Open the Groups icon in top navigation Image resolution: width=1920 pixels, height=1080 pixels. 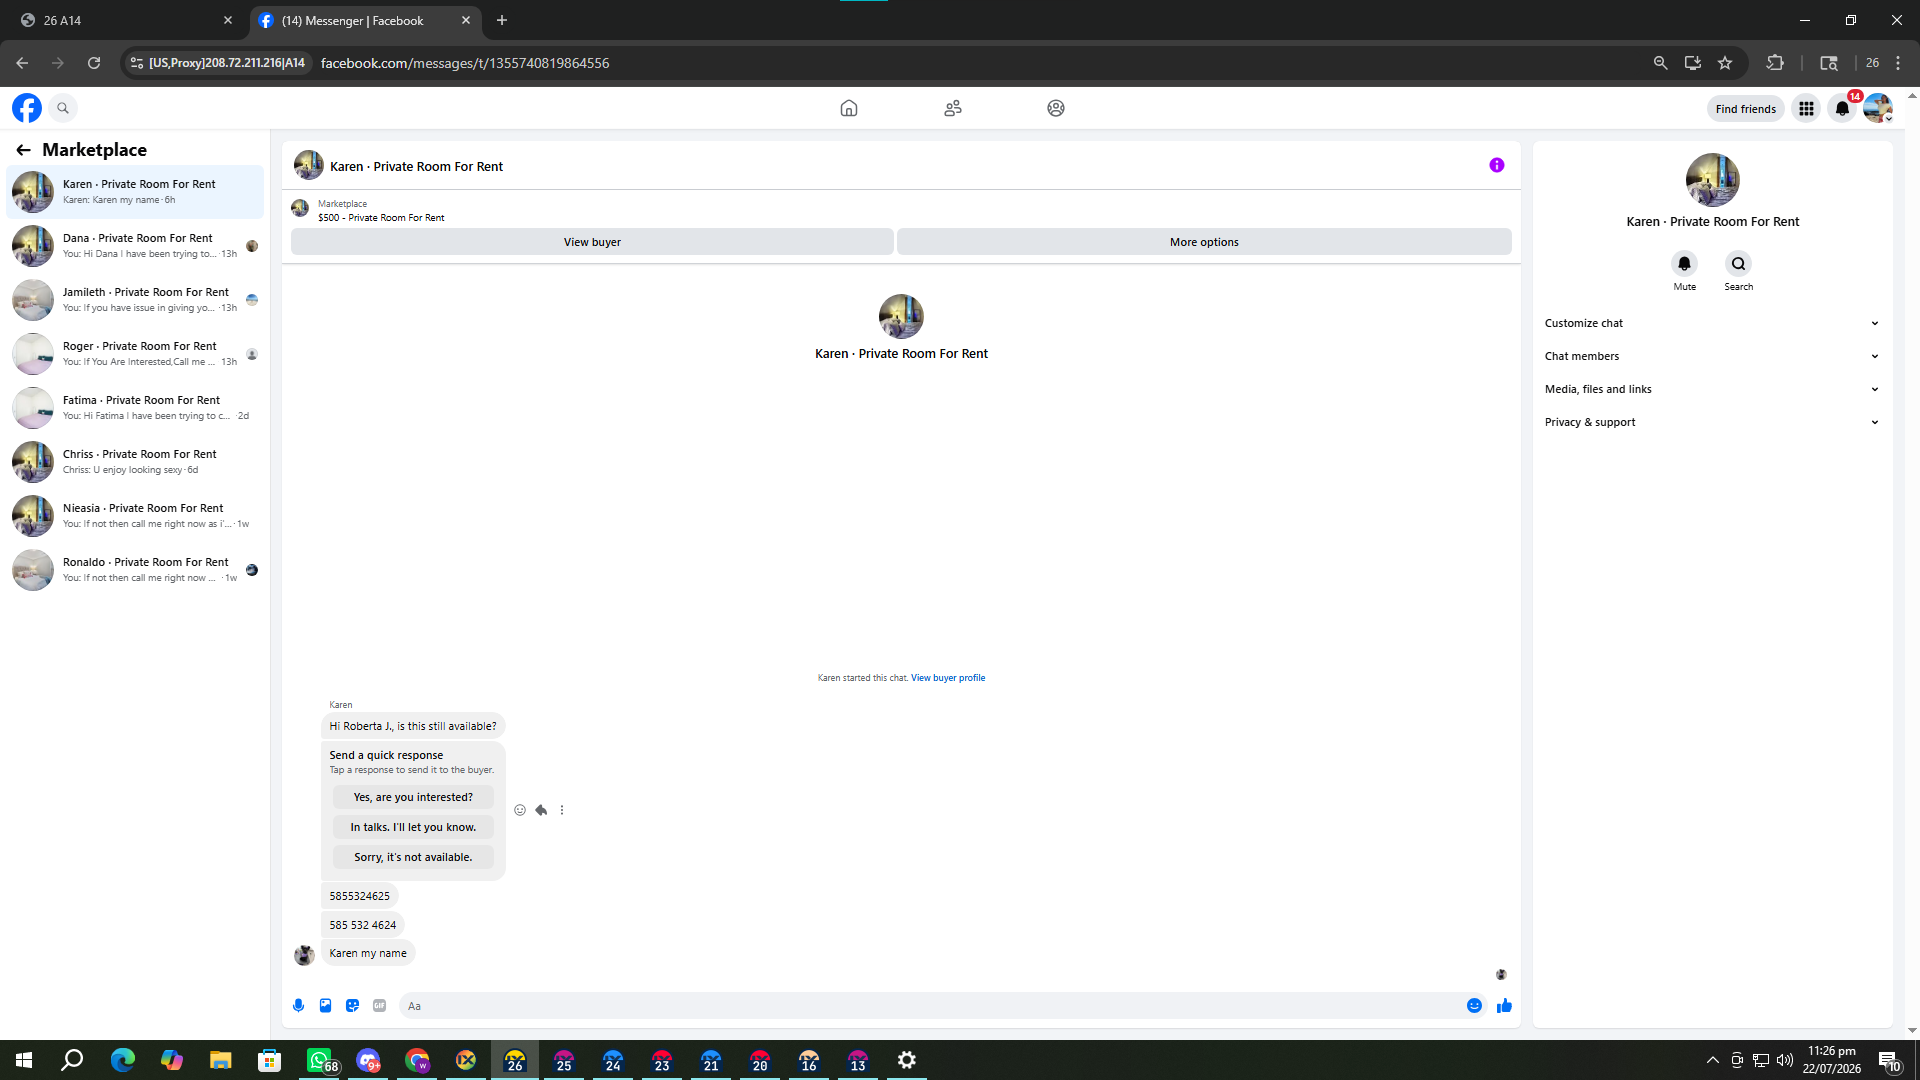click(1056, 108)
